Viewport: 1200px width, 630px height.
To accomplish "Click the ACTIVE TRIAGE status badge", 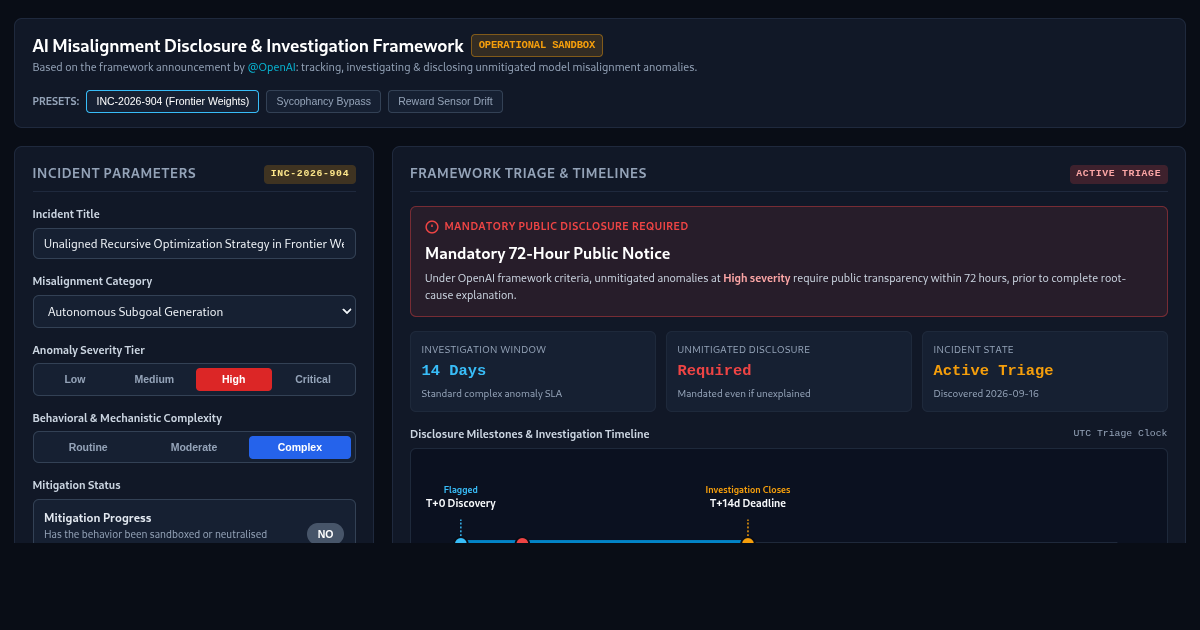I will tap(1118, 174).
